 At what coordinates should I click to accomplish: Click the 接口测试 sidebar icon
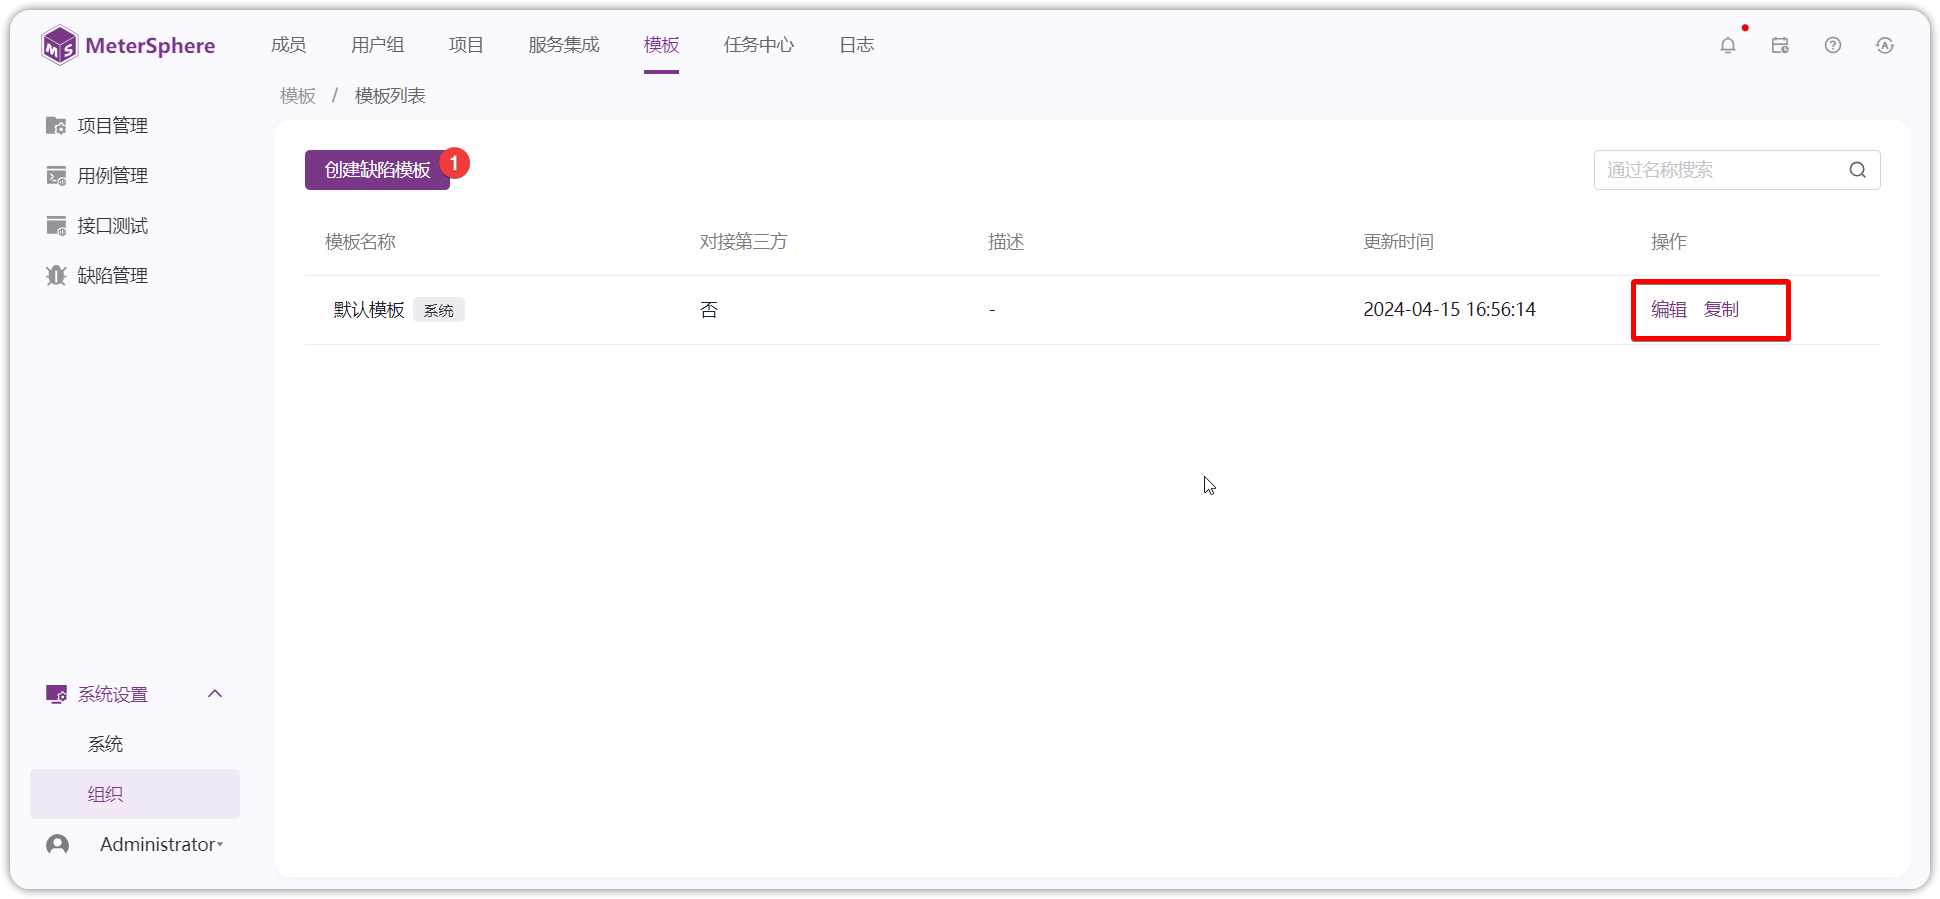coord(56,225)
